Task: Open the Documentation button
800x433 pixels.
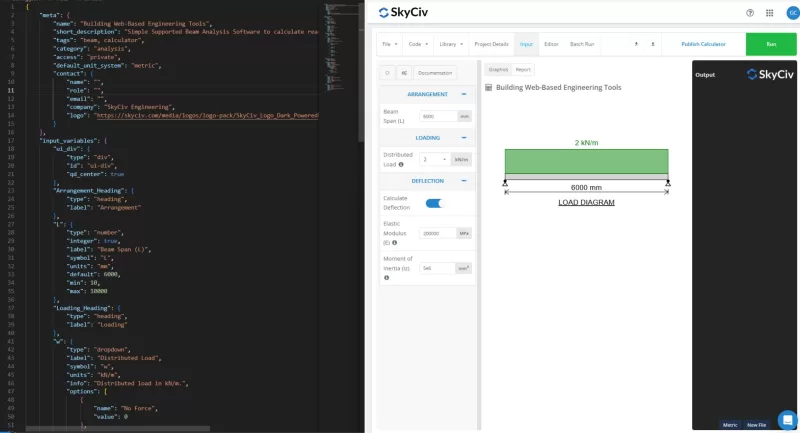Action: coord(435,73)
